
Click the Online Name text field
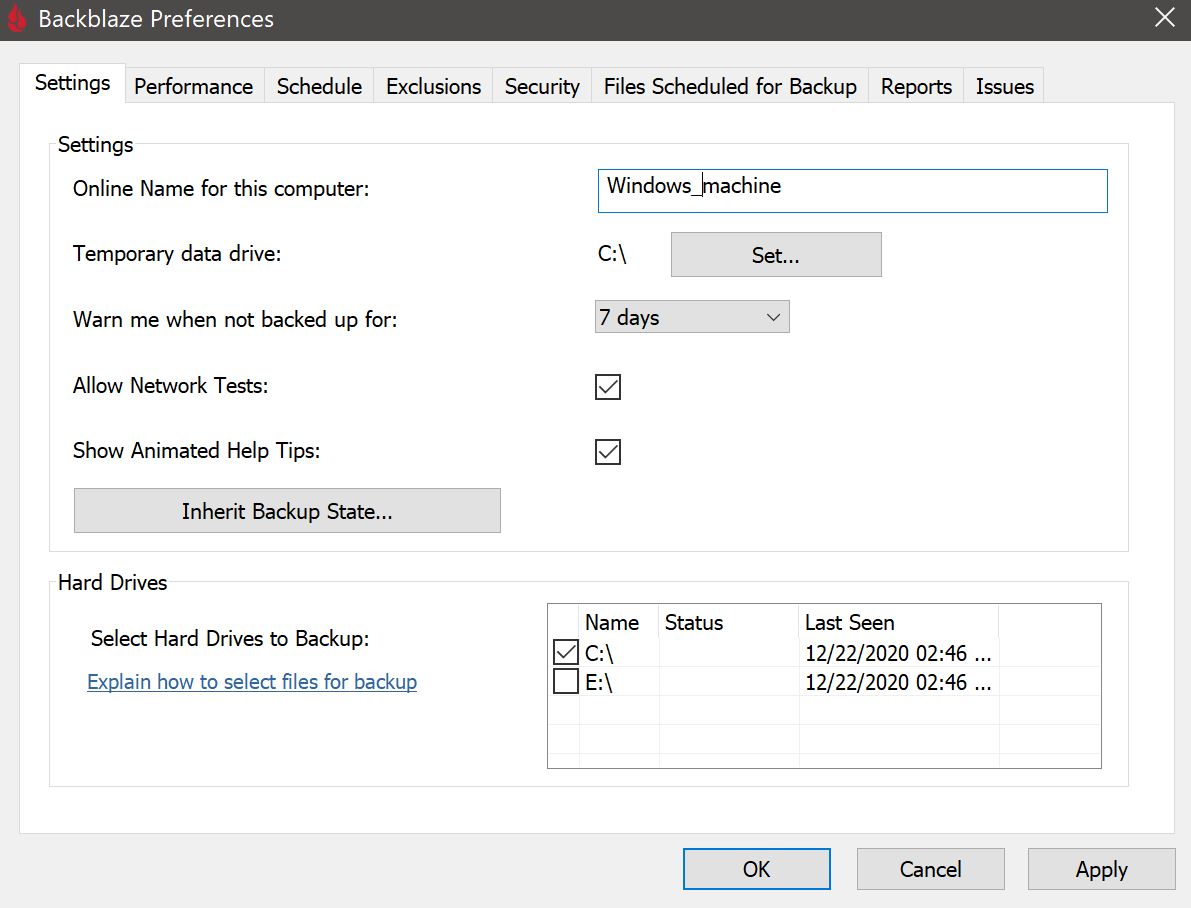pyautogui.click(x=852, y=191)
